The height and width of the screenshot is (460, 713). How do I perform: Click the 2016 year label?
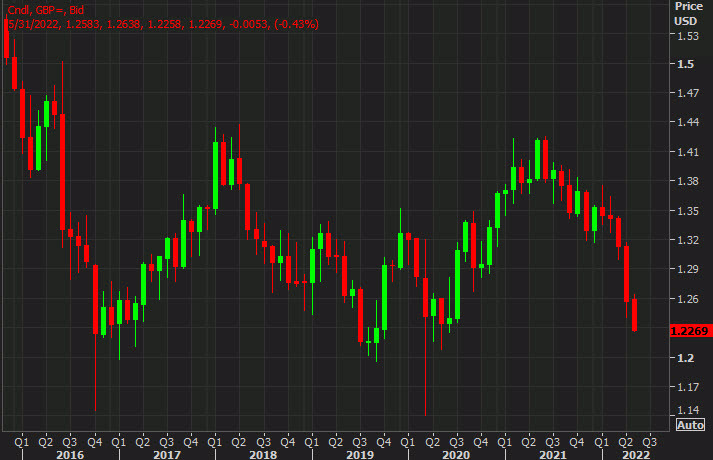70,455
